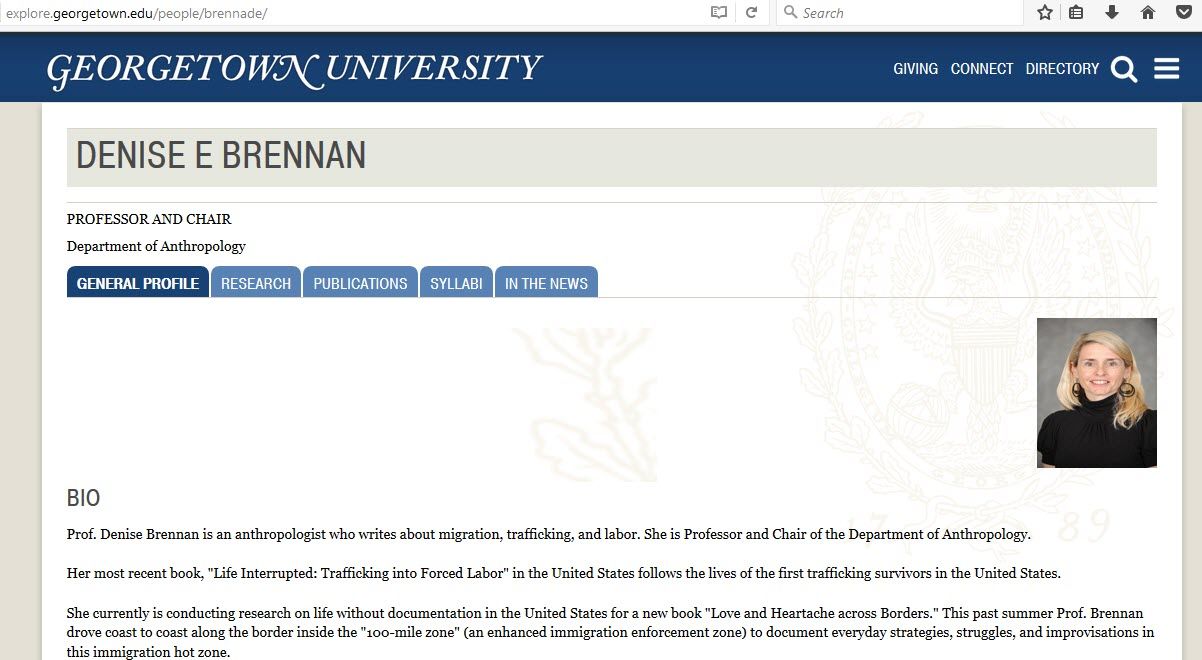Image resolution: width=1202 pixels, height=660 pixels.
Task: Toggle Reader View for the article
Action: pos(718,13)
